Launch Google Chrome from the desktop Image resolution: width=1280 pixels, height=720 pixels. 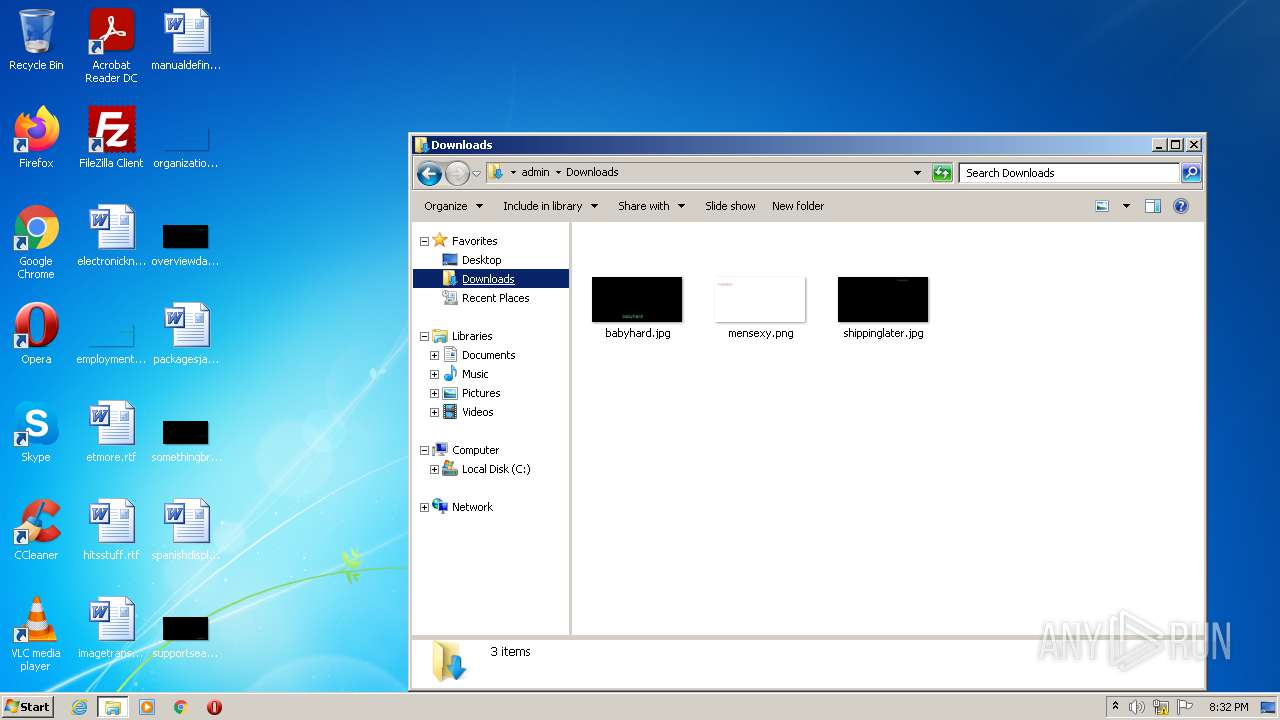click(x=36, y=241)
